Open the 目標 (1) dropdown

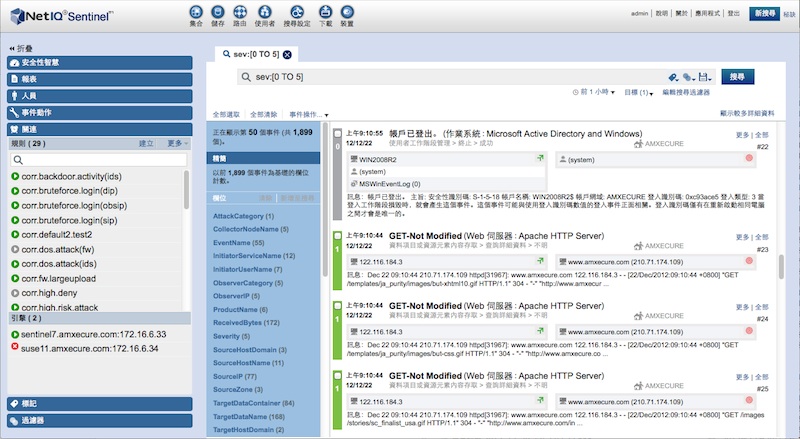pyautogui.click(x=638, y=92)
